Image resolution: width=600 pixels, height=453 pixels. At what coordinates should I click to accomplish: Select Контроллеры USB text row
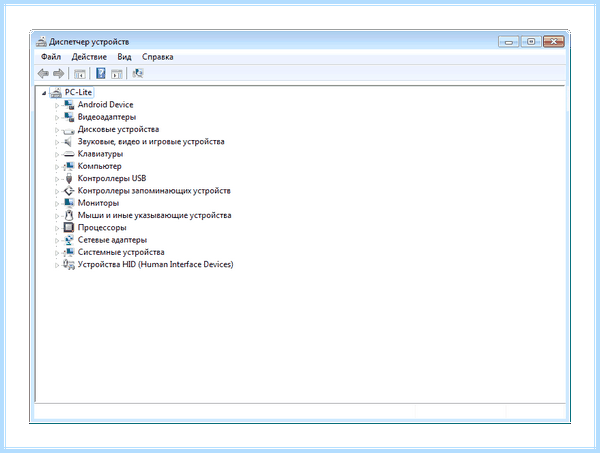[x=112, y=178]
